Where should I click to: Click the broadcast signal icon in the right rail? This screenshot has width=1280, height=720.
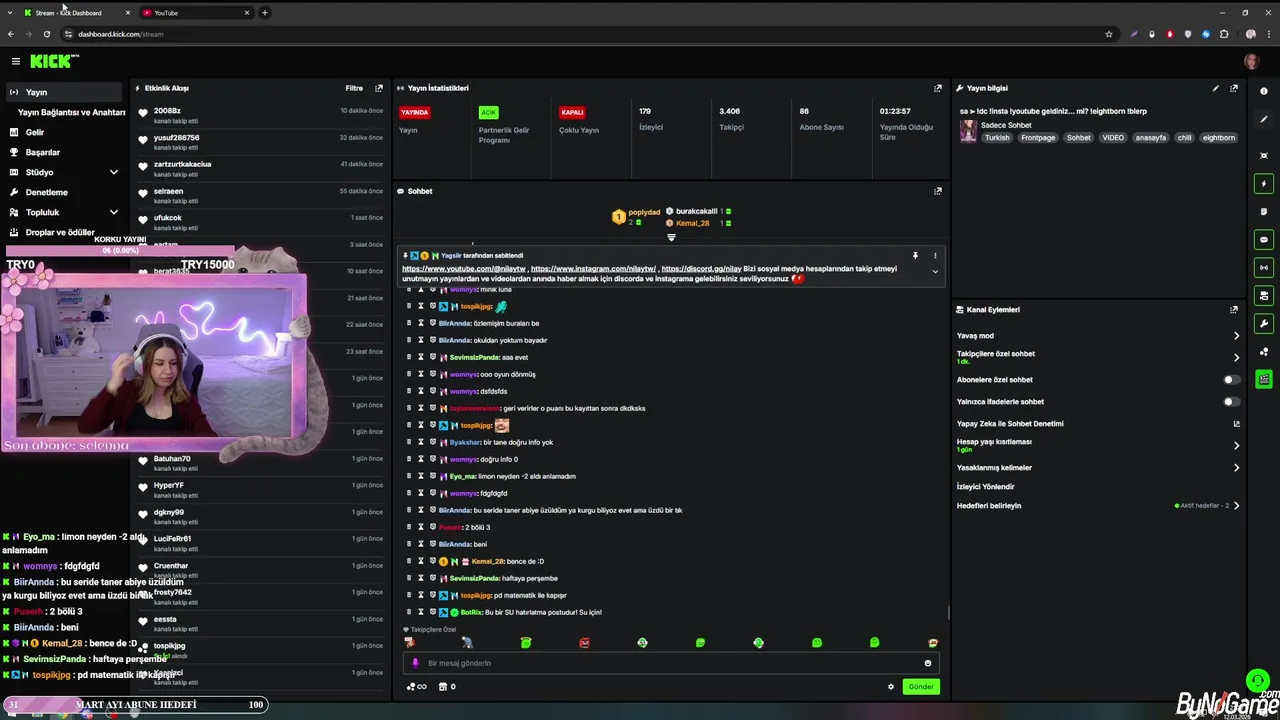click(x=1264, y=268)
